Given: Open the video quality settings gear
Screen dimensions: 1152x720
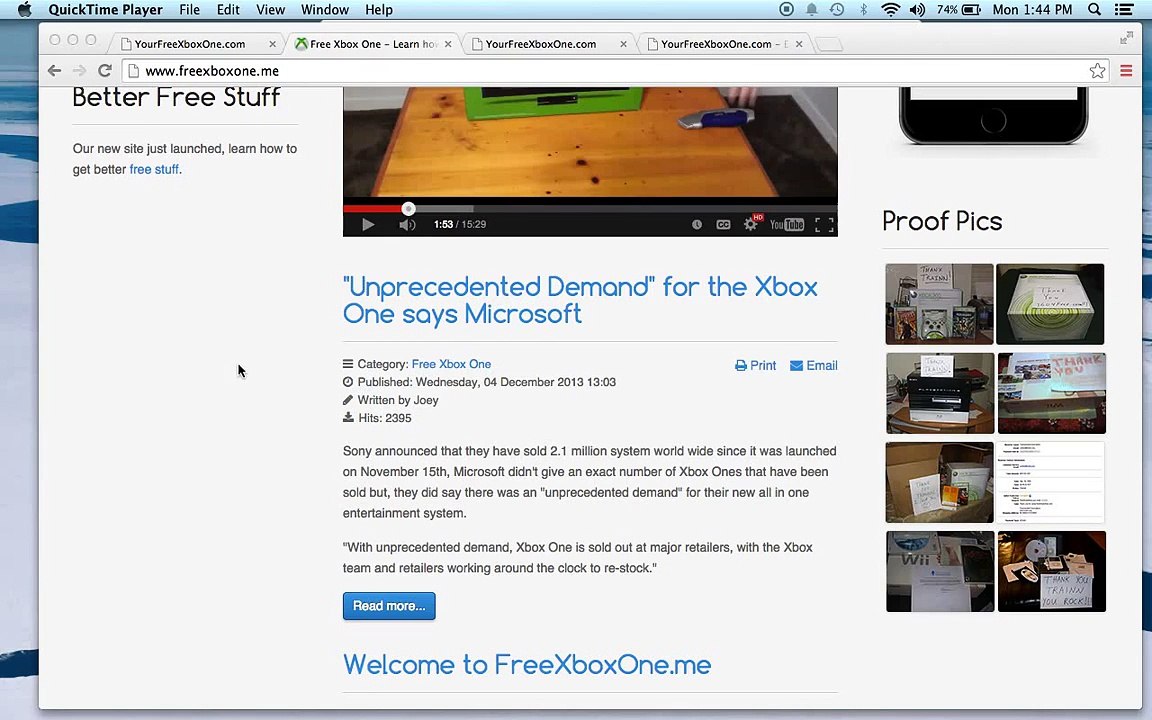Looking at the screenshot, I should click(751, 224).
